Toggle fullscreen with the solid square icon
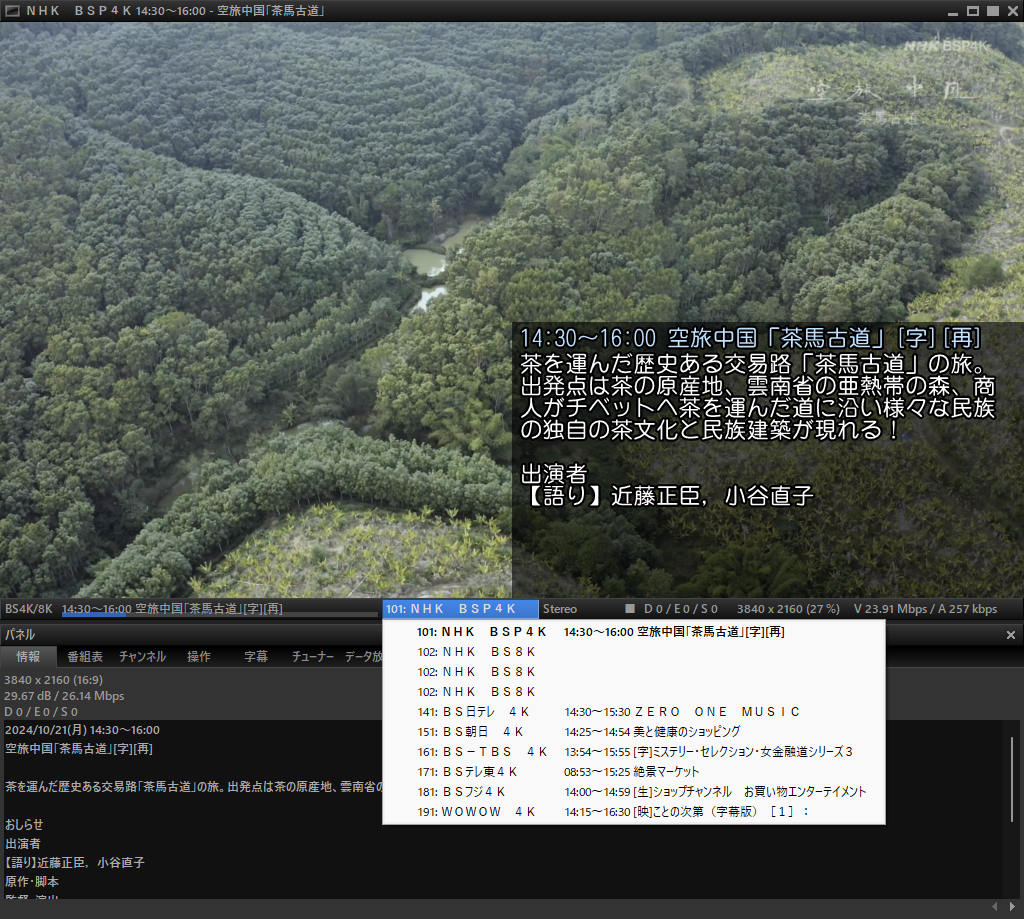This screenshot has height=919, width=1024. pyautogui.click(x=993, y=11)
